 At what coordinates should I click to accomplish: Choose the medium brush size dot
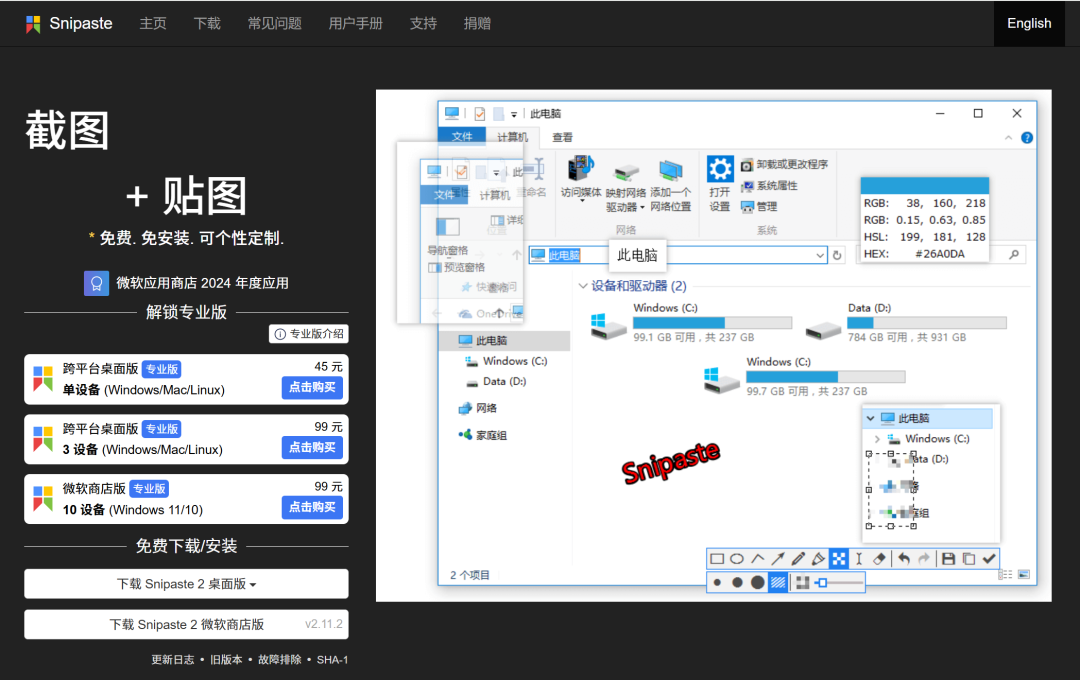coord(737,583)
